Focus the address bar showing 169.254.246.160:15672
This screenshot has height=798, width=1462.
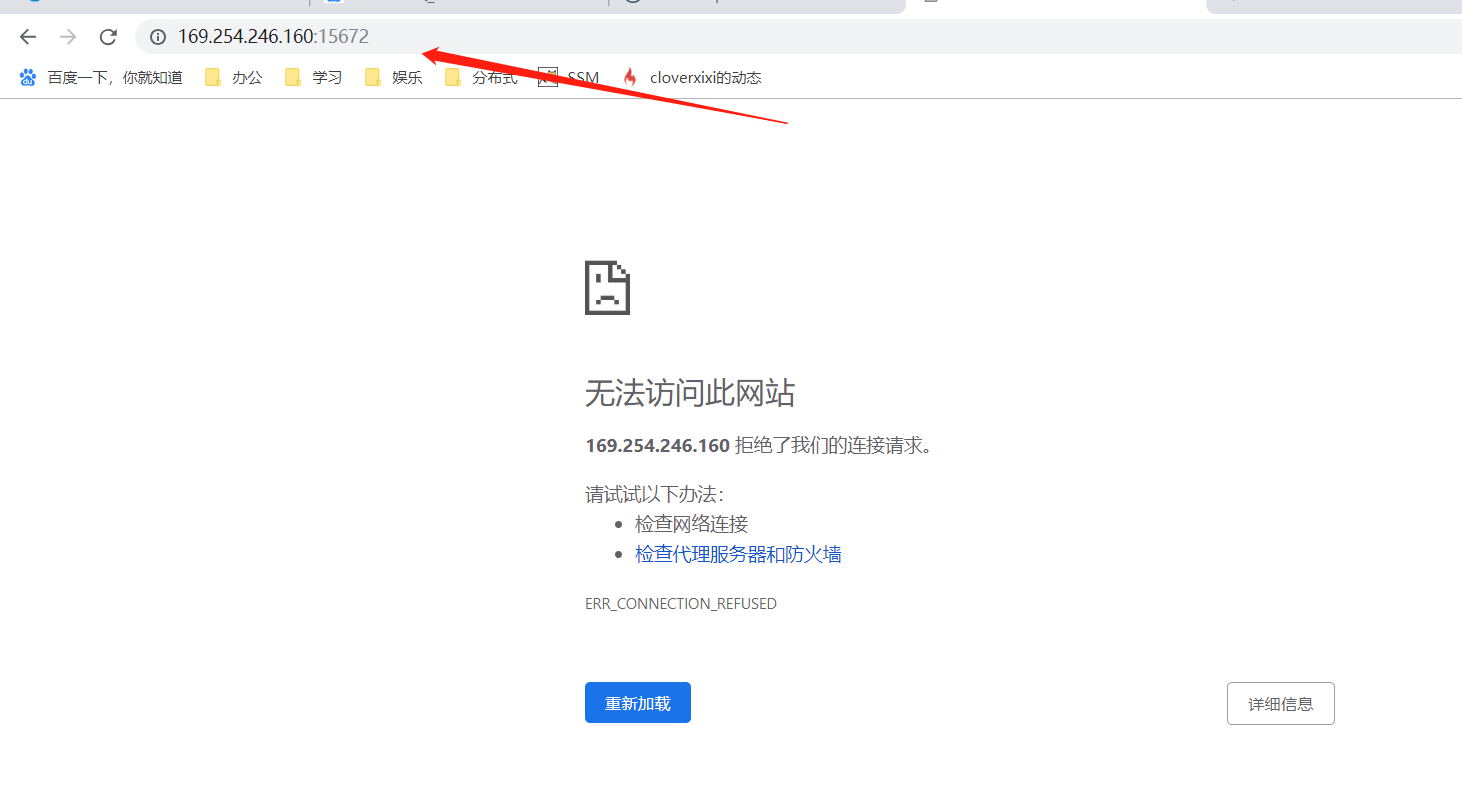coord(800,37)
